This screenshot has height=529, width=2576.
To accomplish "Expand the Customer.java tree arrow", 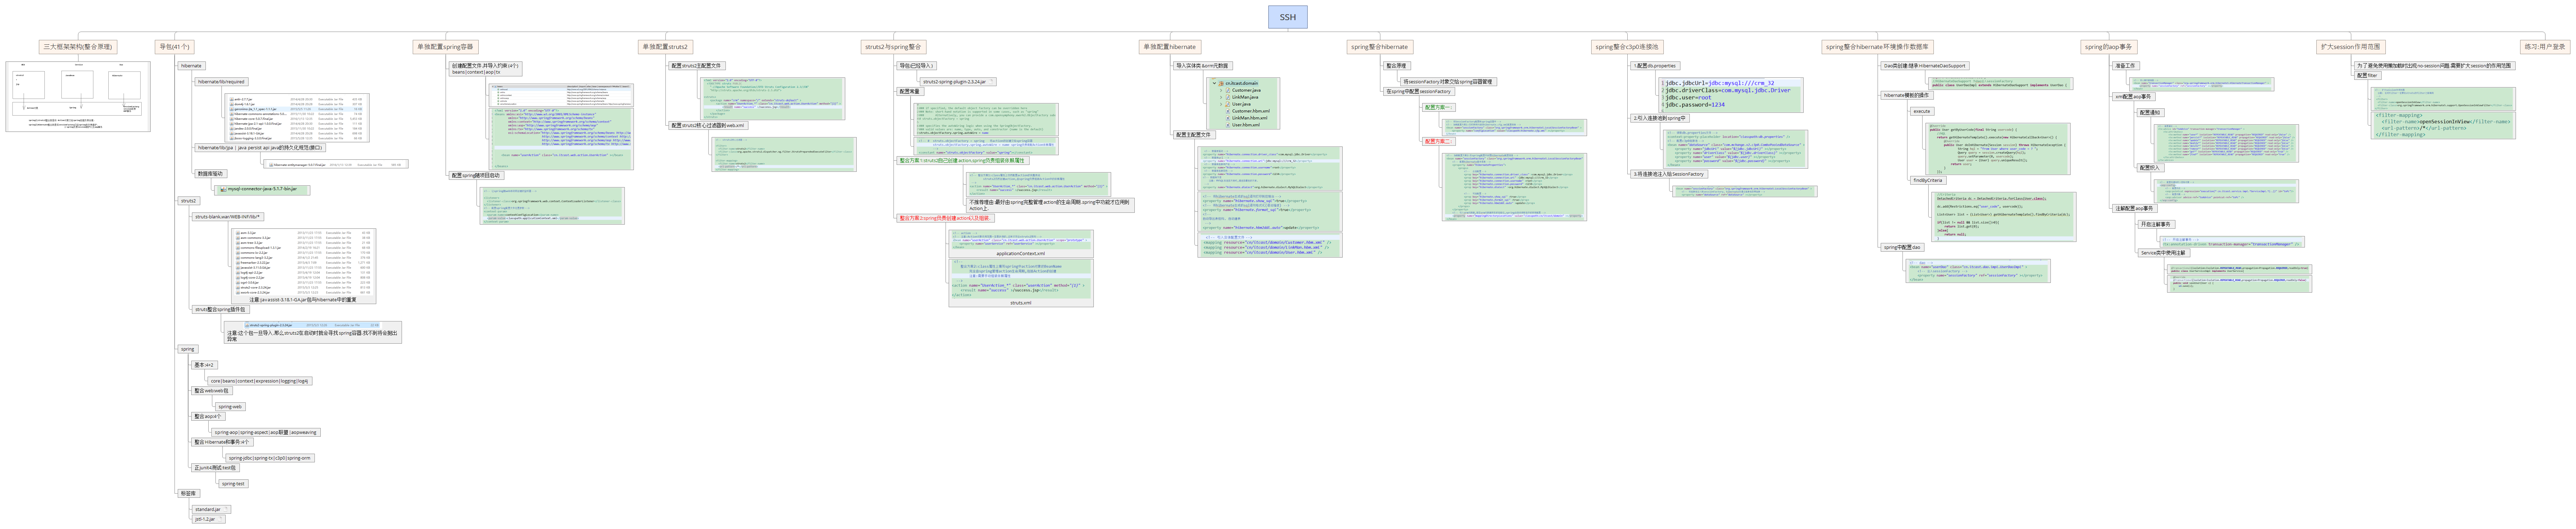I will pos(1221,90).
